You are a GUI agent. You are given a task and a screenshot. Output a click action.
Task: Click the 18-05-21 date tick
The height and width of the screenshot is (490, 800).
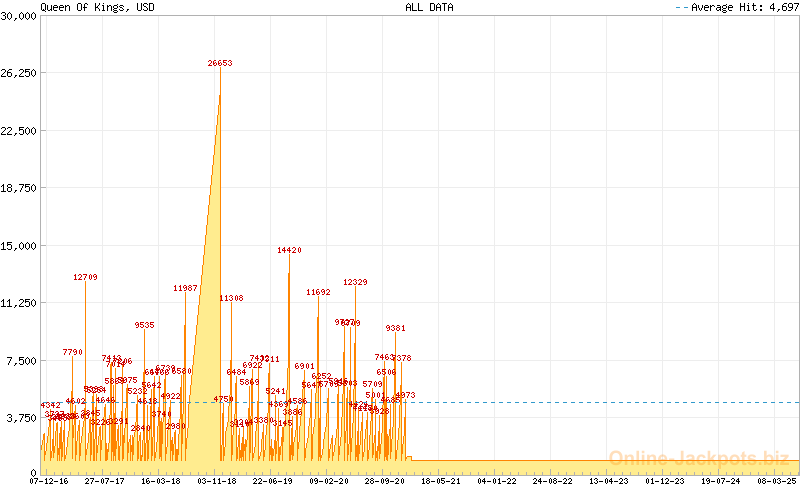click(x=441, y=481)
